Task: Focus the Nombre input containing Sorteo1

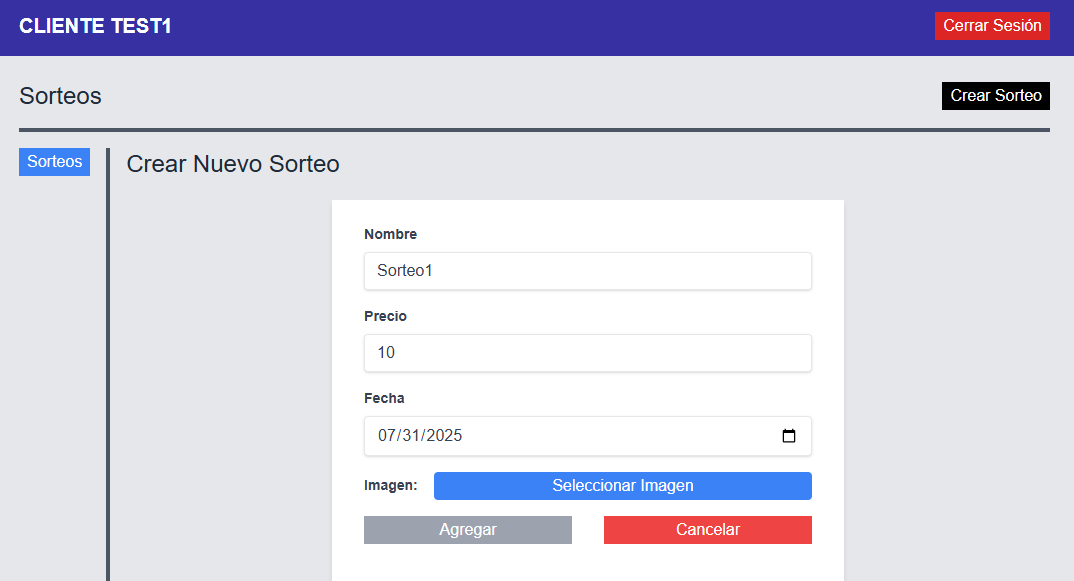Action: (x=587, y=271)
